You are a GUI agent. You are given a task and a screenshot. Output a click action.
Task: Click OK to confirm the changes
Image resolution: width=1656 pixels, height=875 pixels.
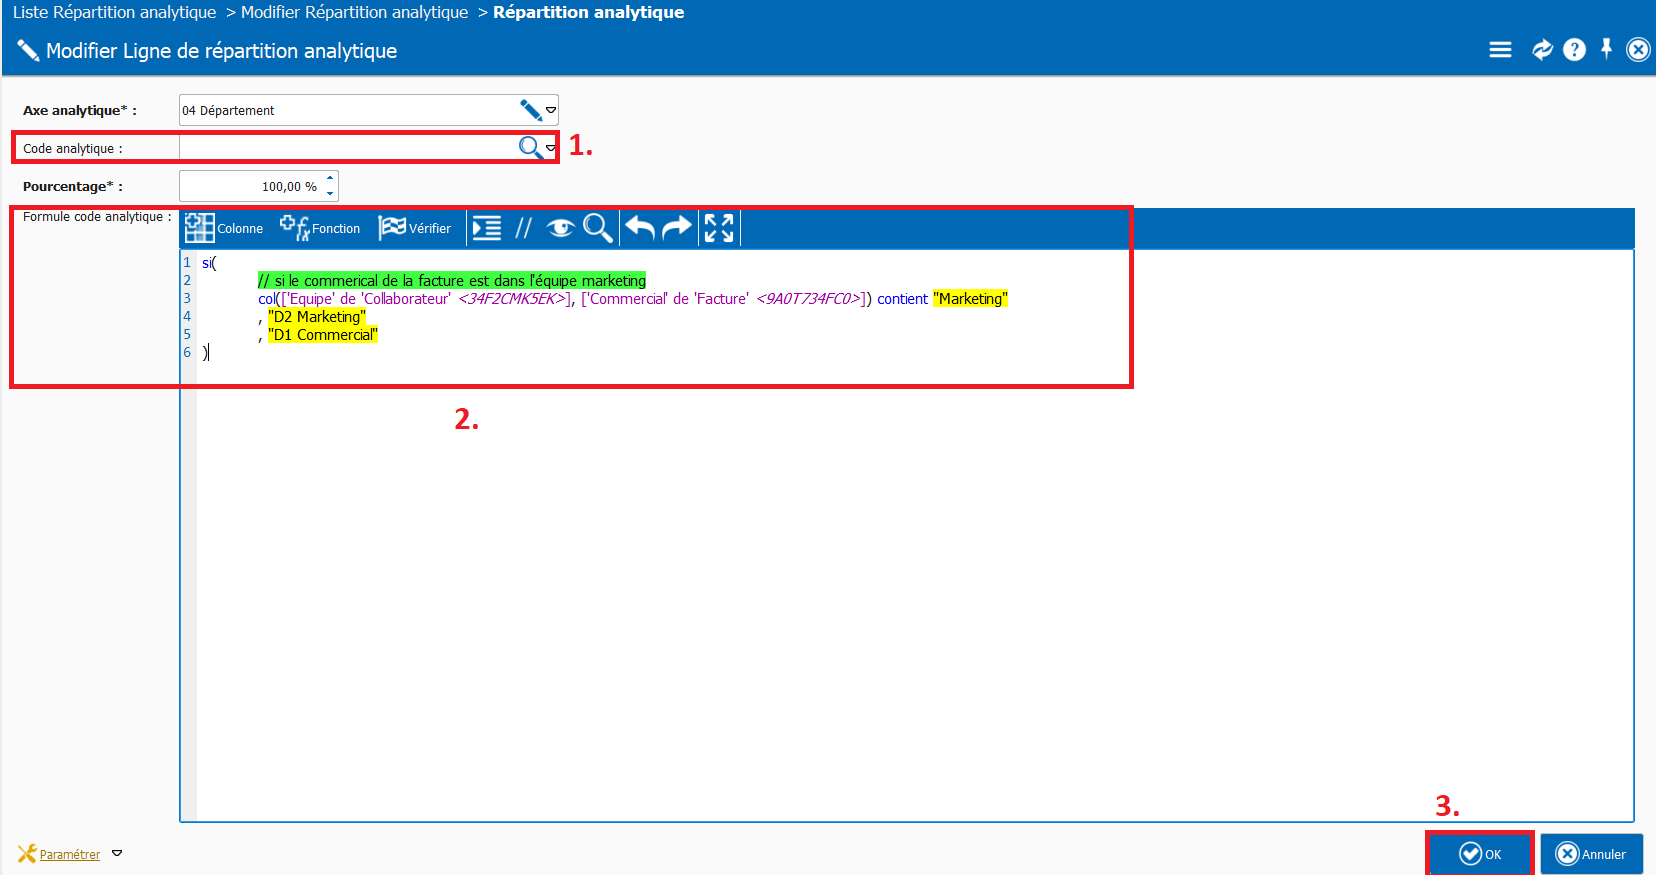(1480, 854)
